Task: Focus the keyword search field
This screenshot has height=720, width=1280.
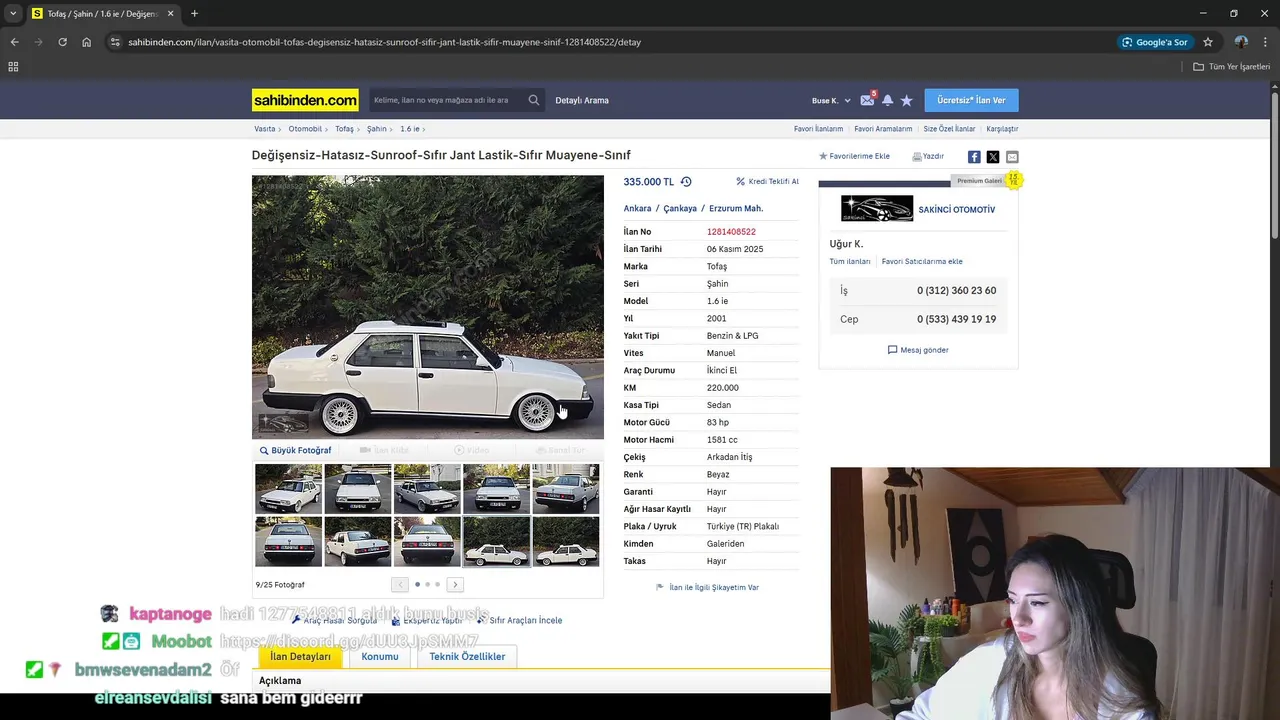Action: pos(447,100)
